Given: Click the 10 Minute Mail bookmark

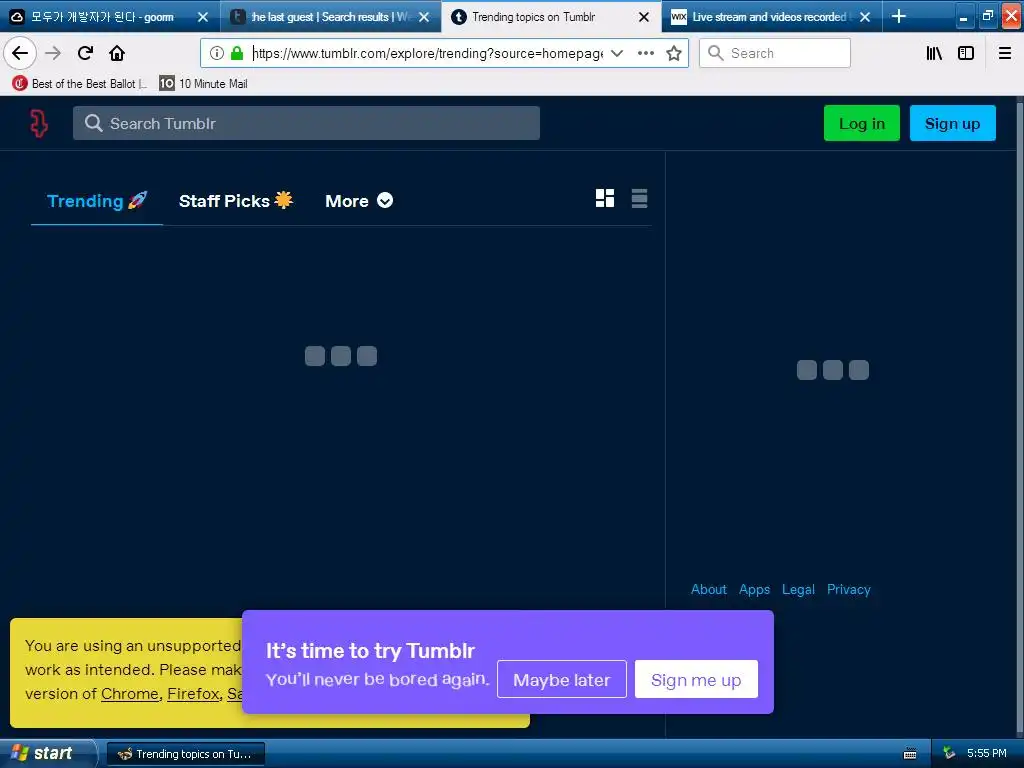Looking at the screenshot, I should click(x=204, y=84).
